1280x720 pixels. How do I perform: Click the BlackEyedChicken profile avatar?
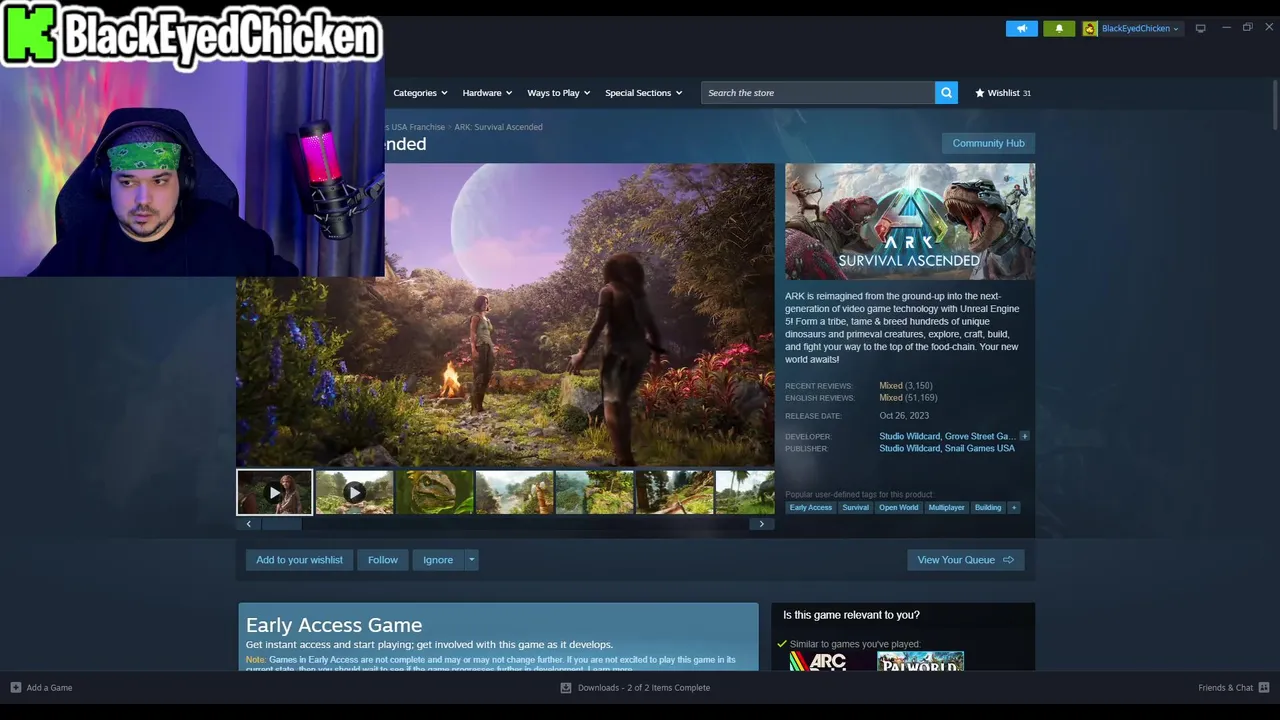[x=1090, y=28]
